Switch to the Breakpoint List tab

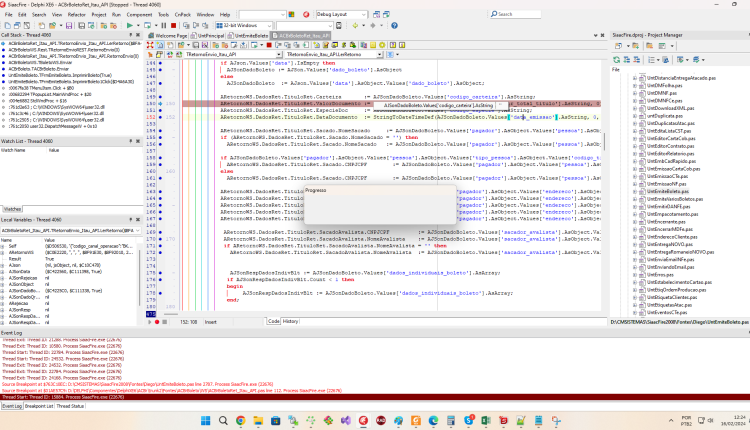39,406
